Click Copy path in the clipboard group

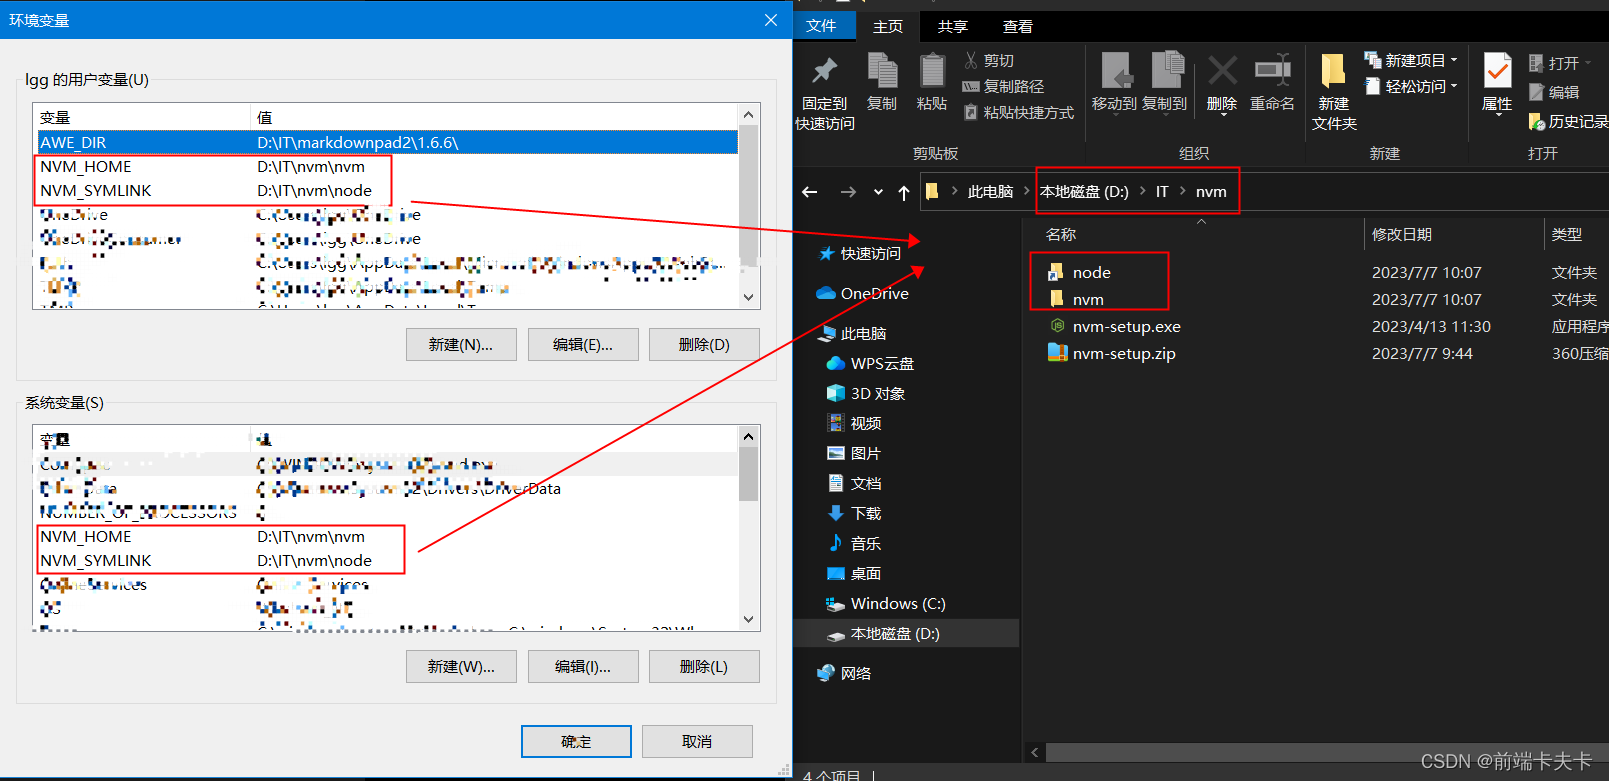click(x=1003, y=87)
